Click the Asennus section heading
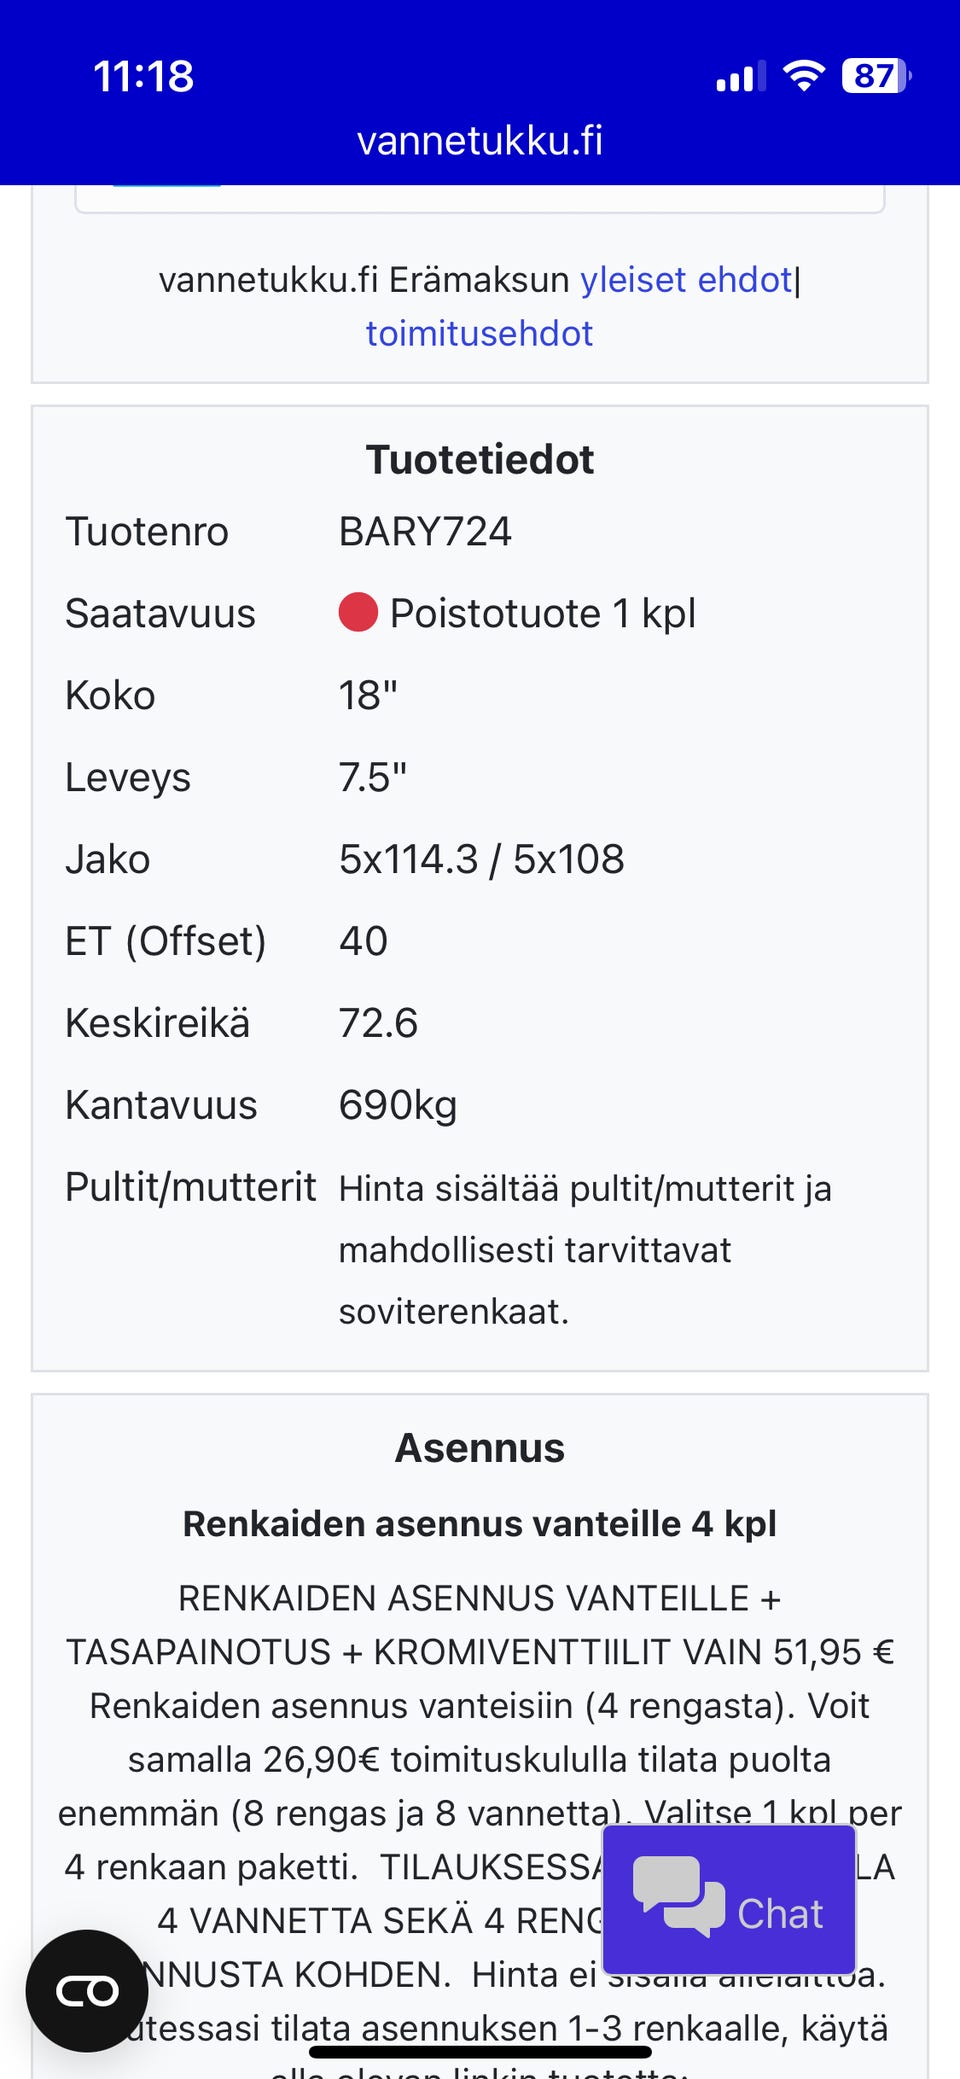Screen dimensions: 960x2079 480,1448
